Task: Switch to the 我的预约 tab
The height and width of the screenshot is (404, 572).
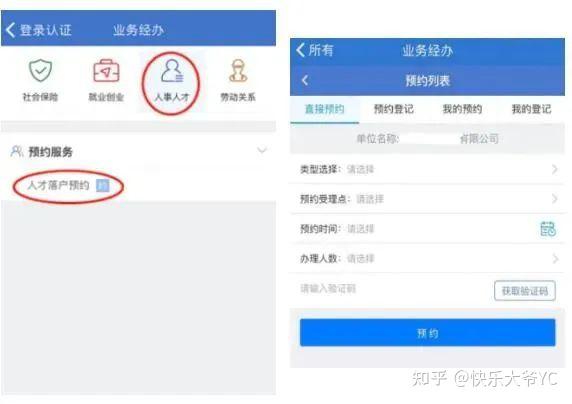Action: [462, 109]
